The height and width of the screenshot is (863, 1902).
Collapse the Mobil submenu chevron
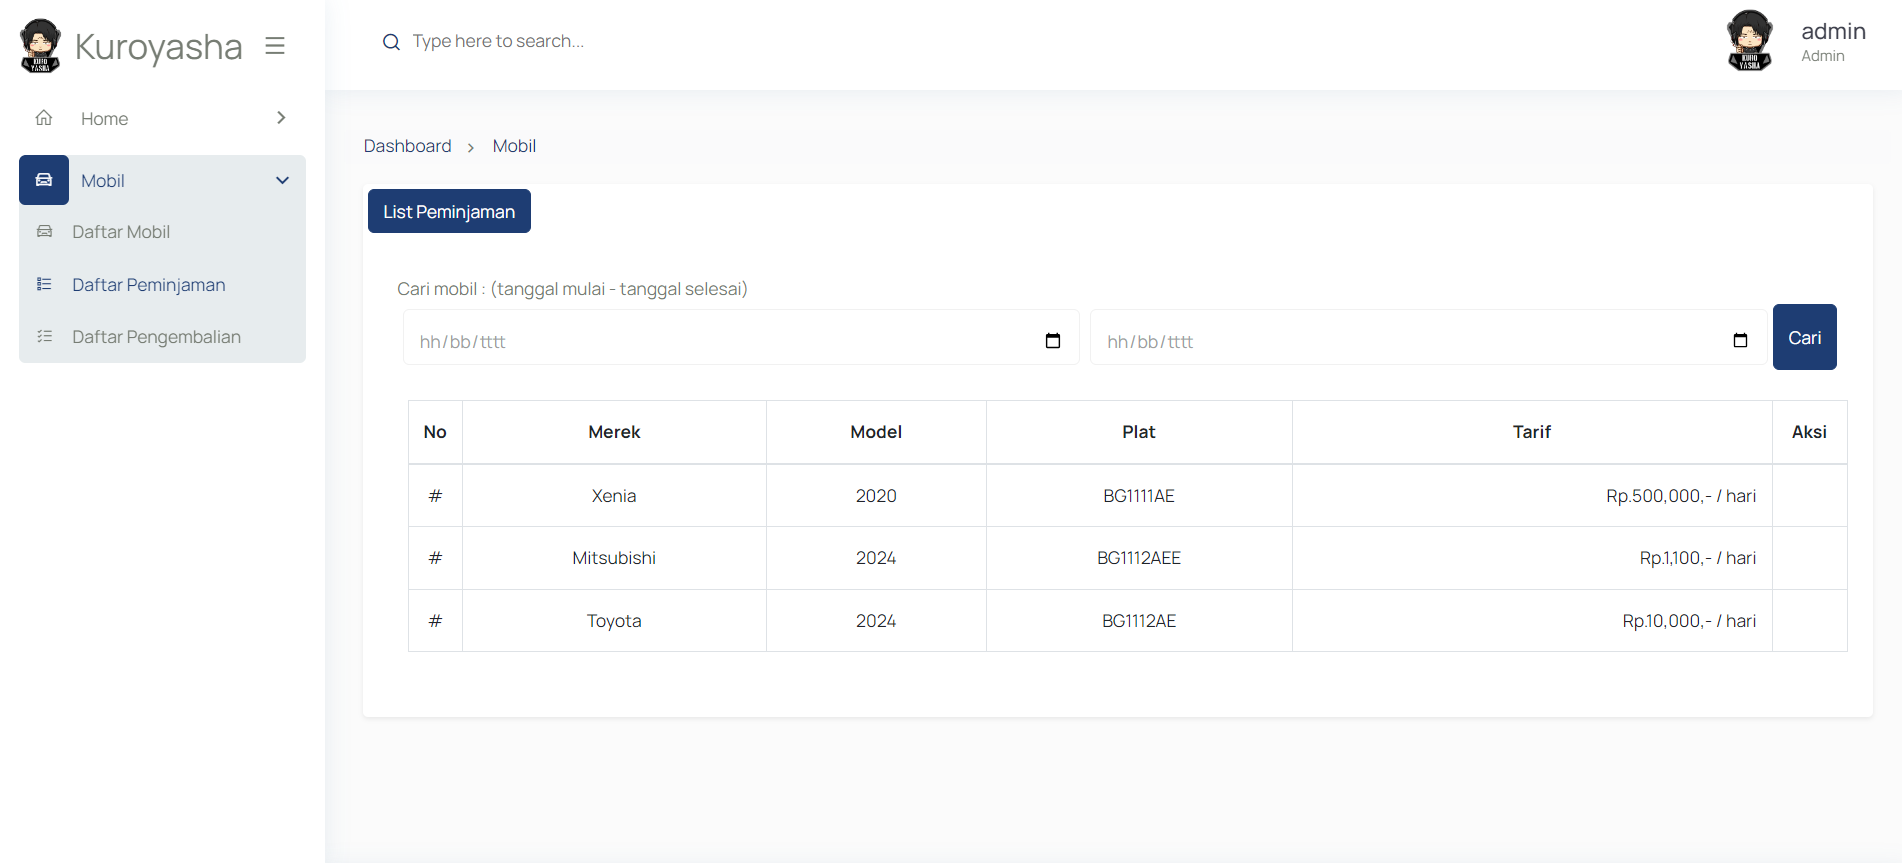click(x=282, y=181)
